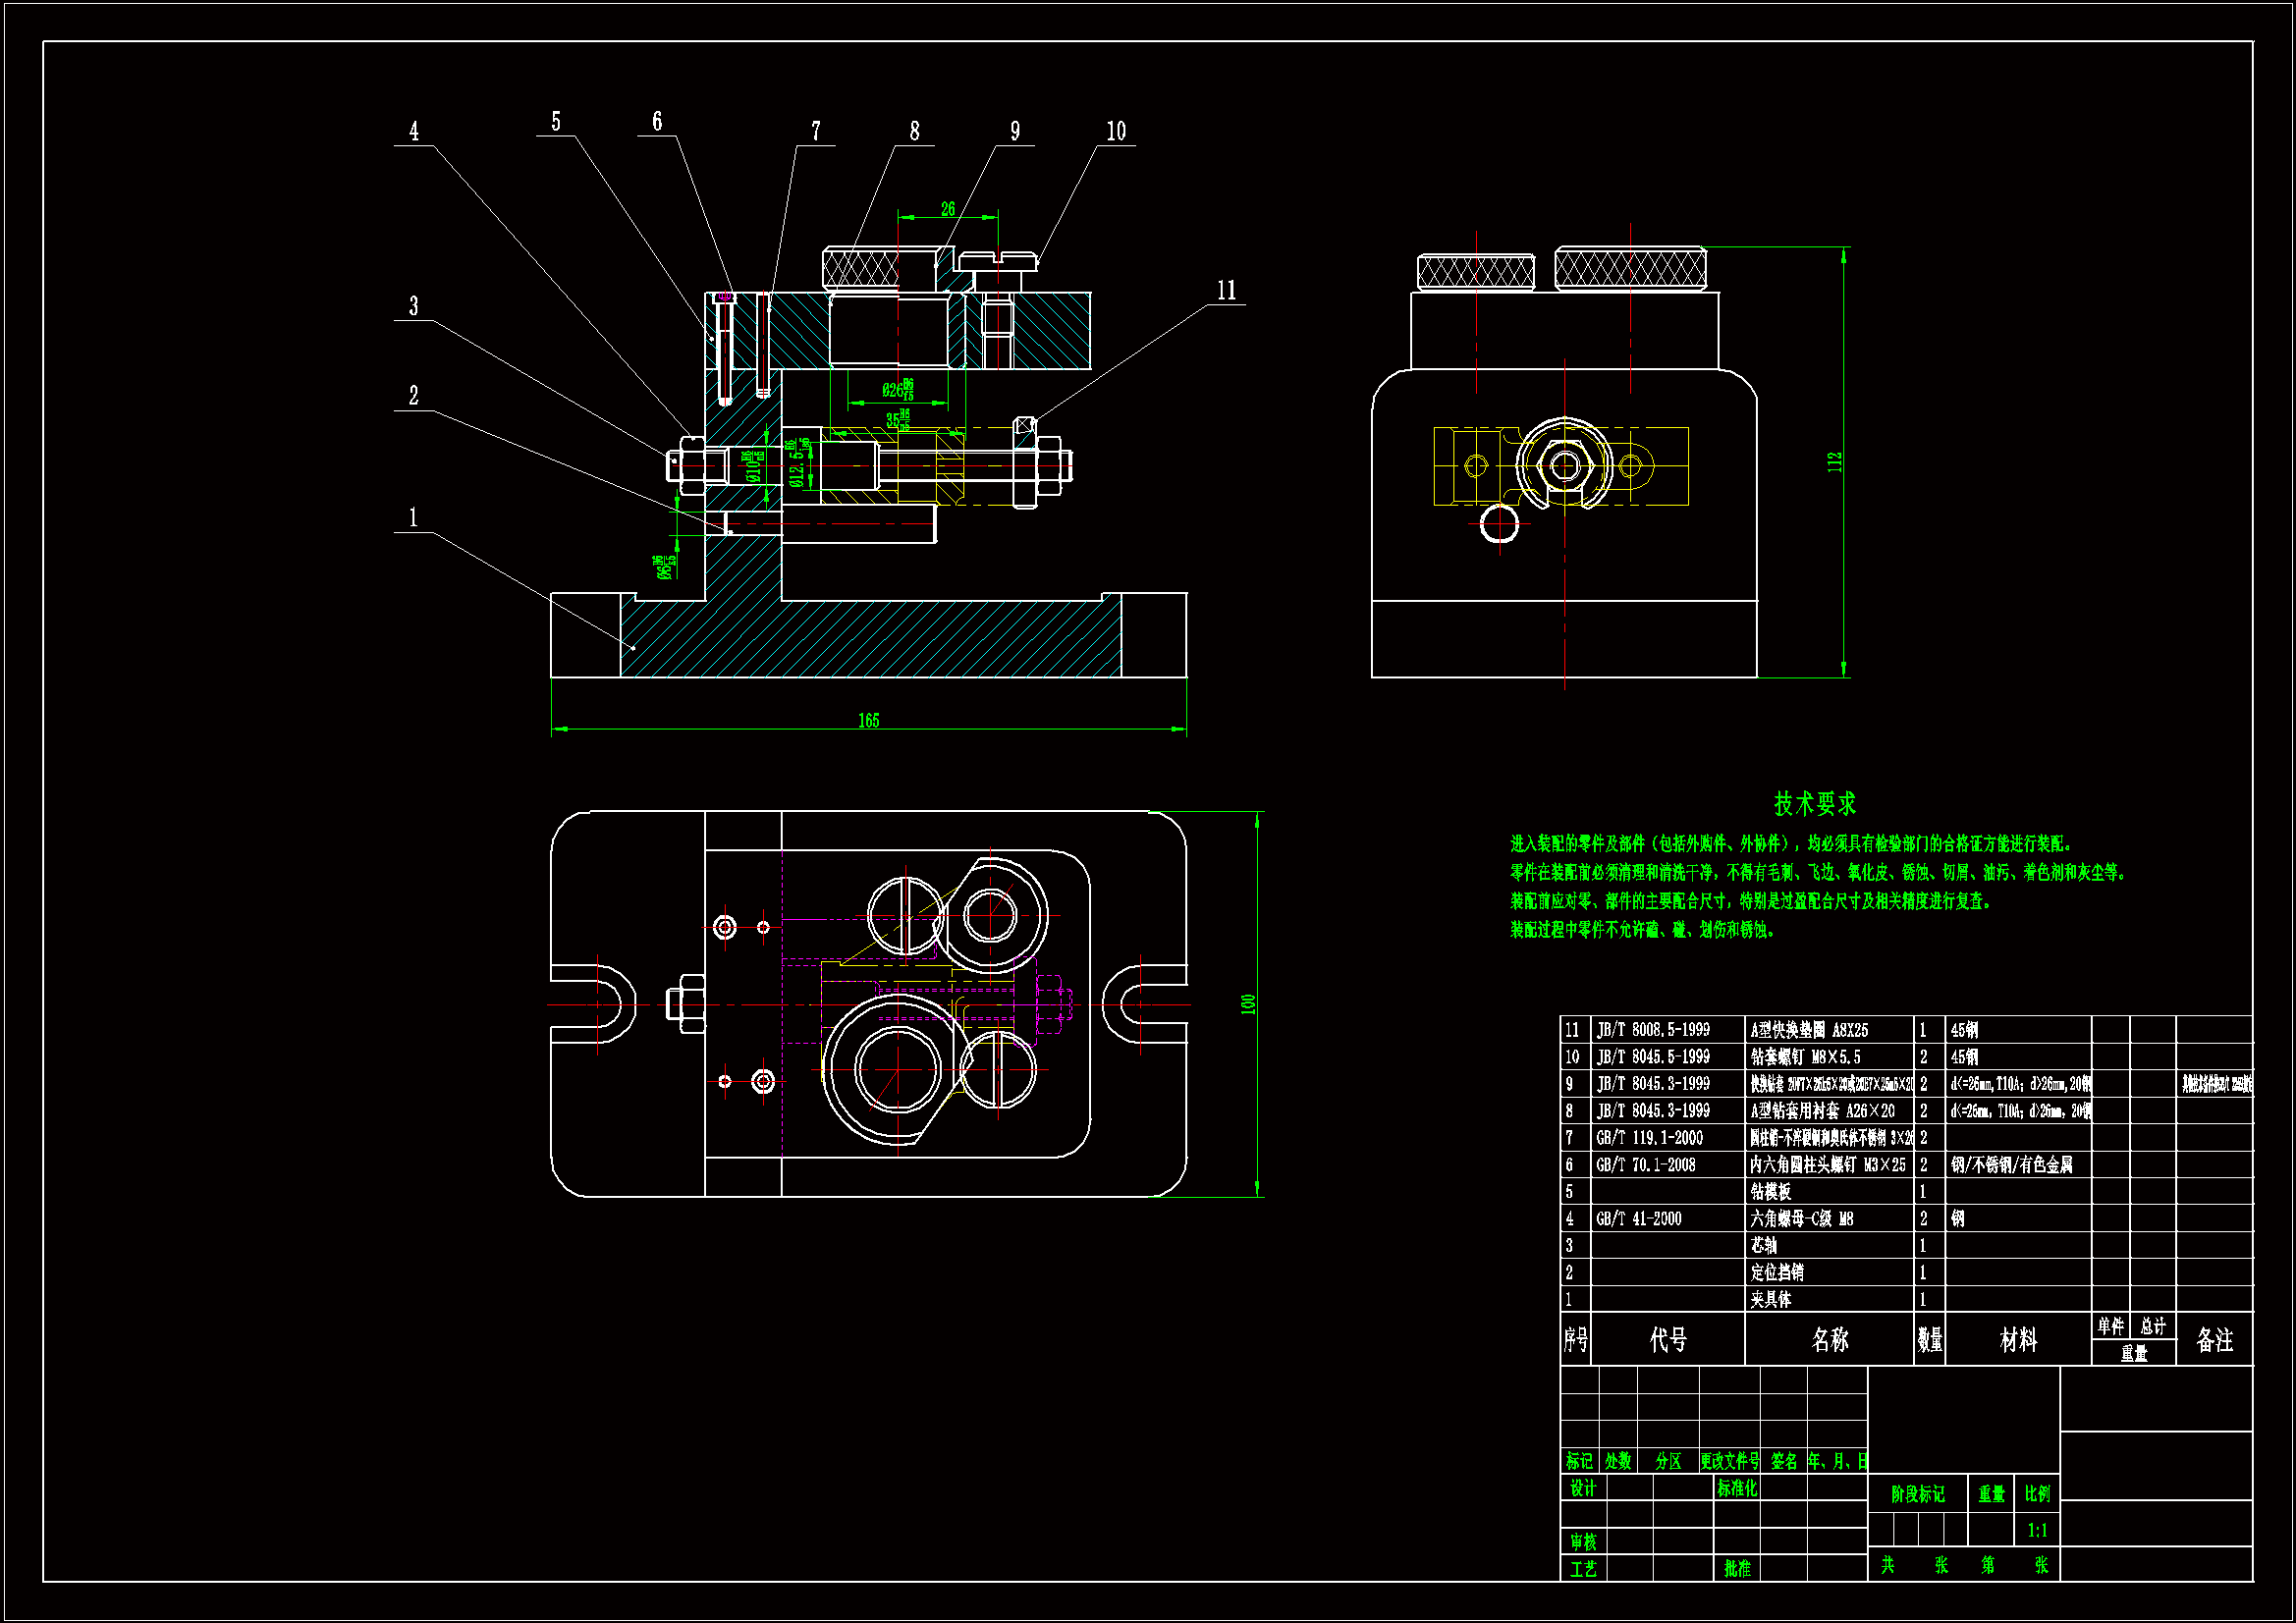Select part balloon number 8 label
The height and width of the screenshot is (1623, 2296).
point(914,131)
